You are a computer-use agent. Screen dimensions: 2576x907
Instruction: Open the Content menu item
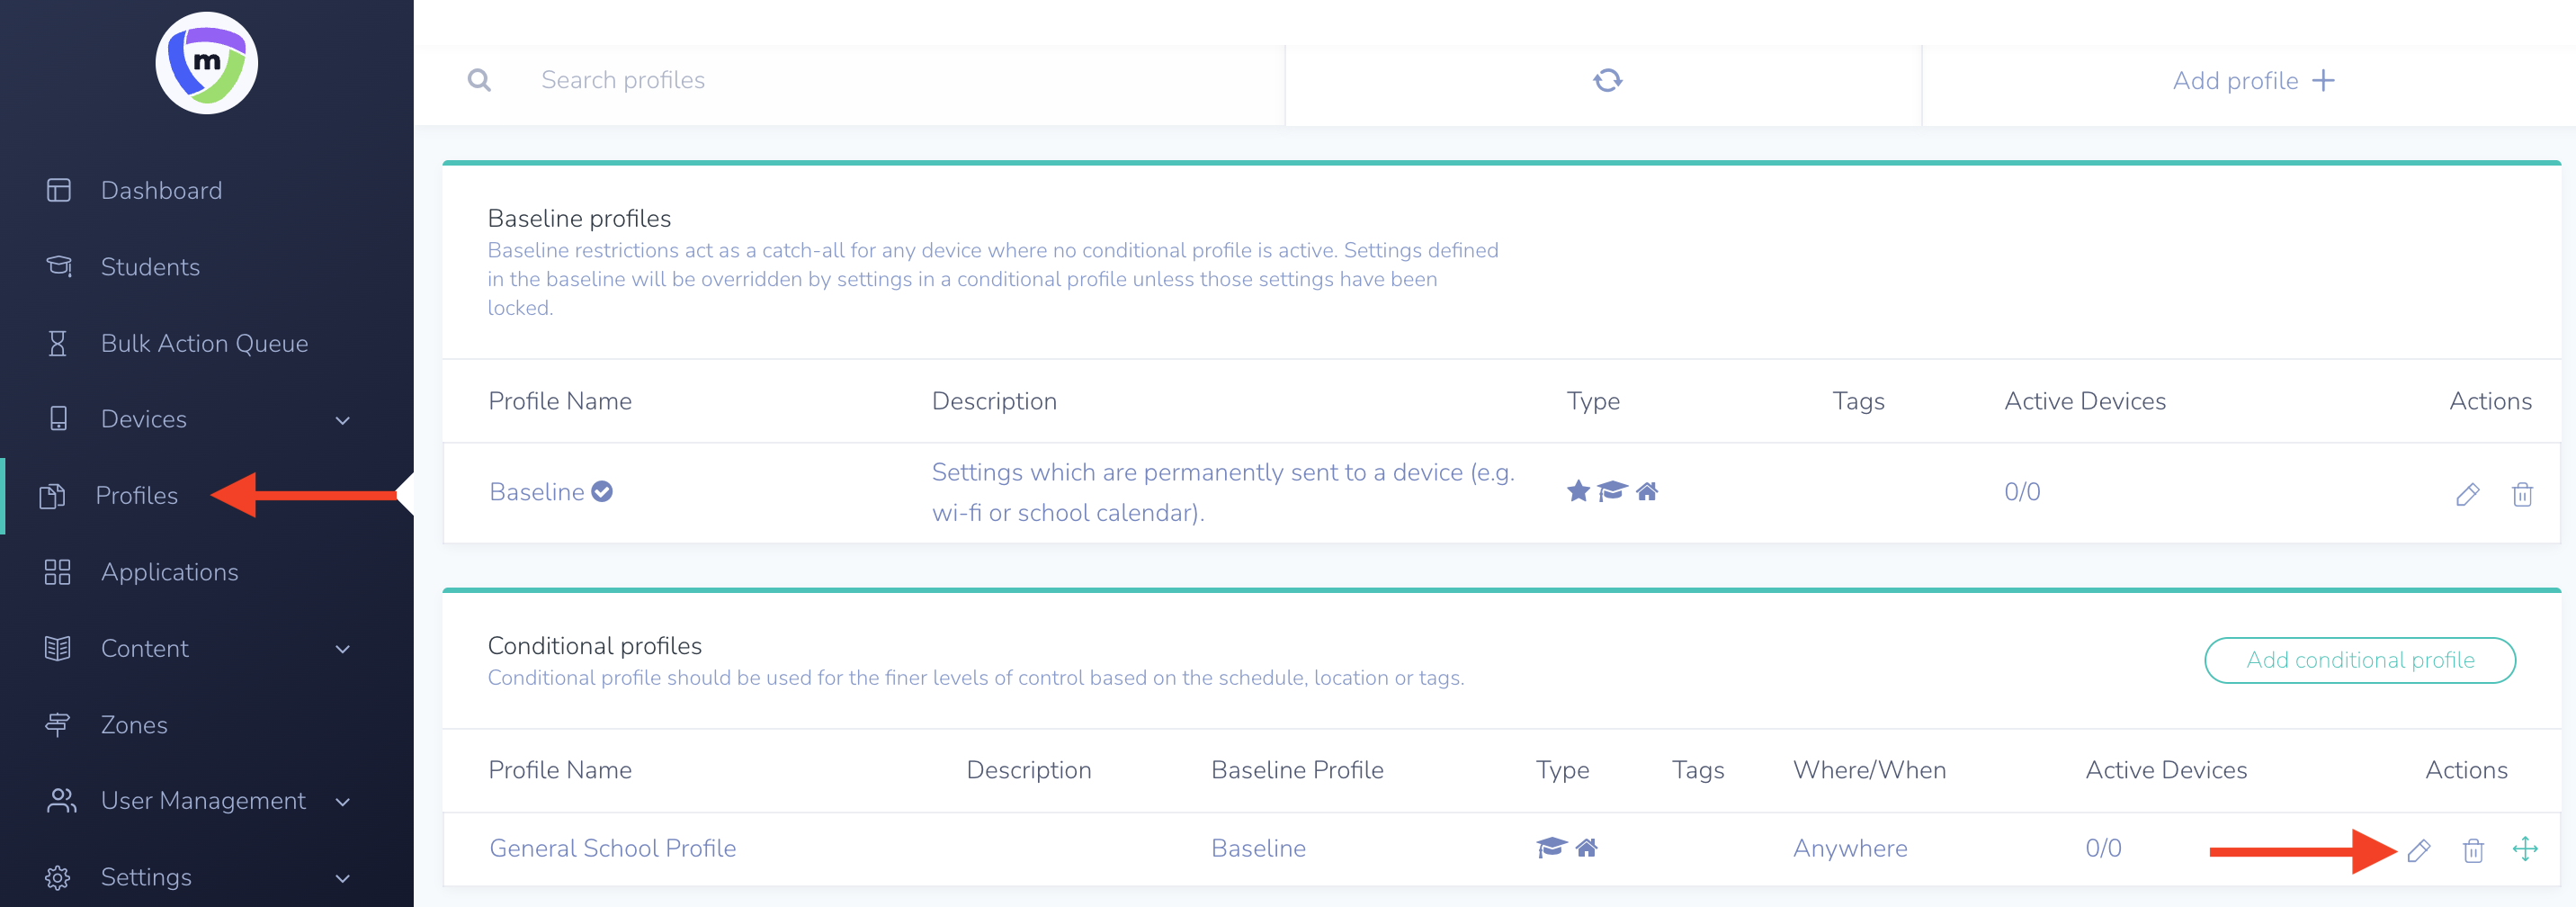tap(144, 648)
